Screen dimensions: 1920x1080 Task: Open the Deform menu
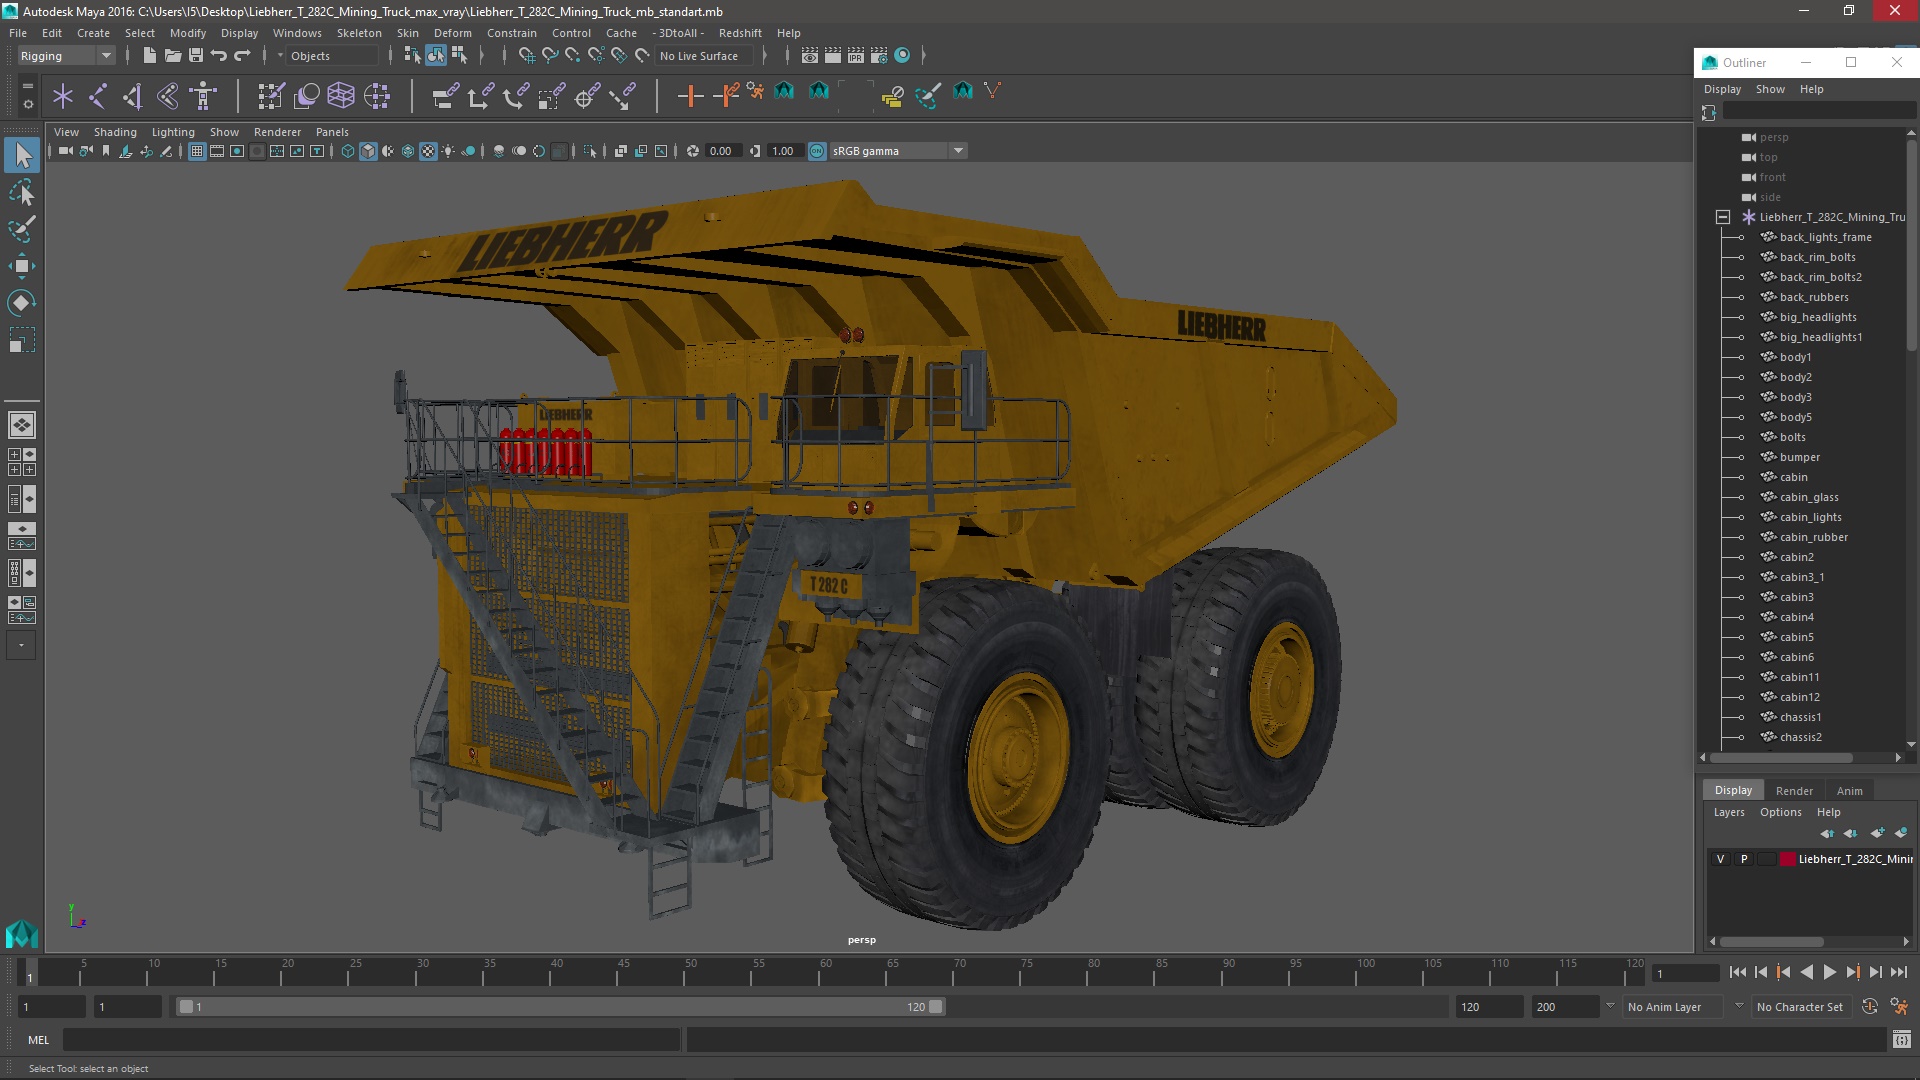(x=452, y=33)
